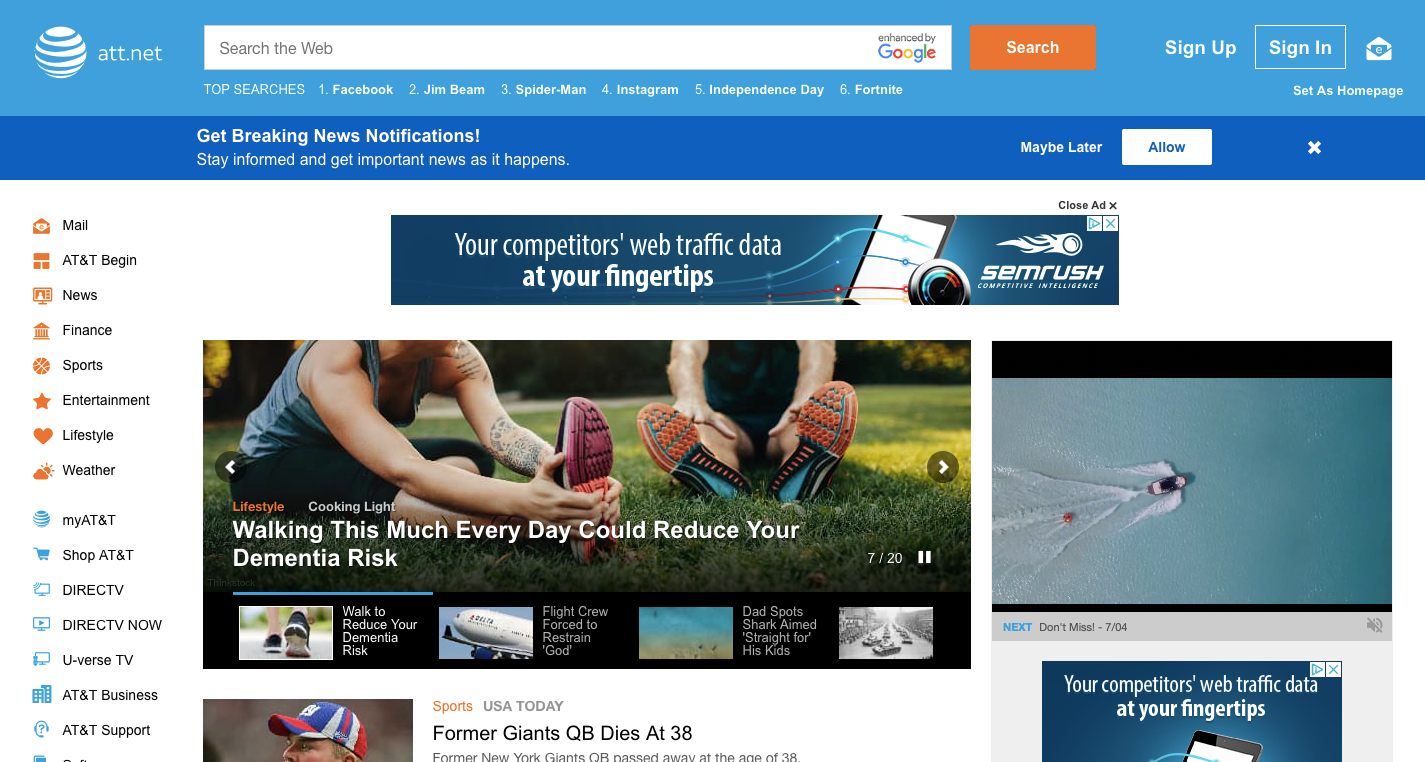Viewport: 1425px width, 762px height.
Task: Click the slideshow progress bar
Action: click(335, 593)
